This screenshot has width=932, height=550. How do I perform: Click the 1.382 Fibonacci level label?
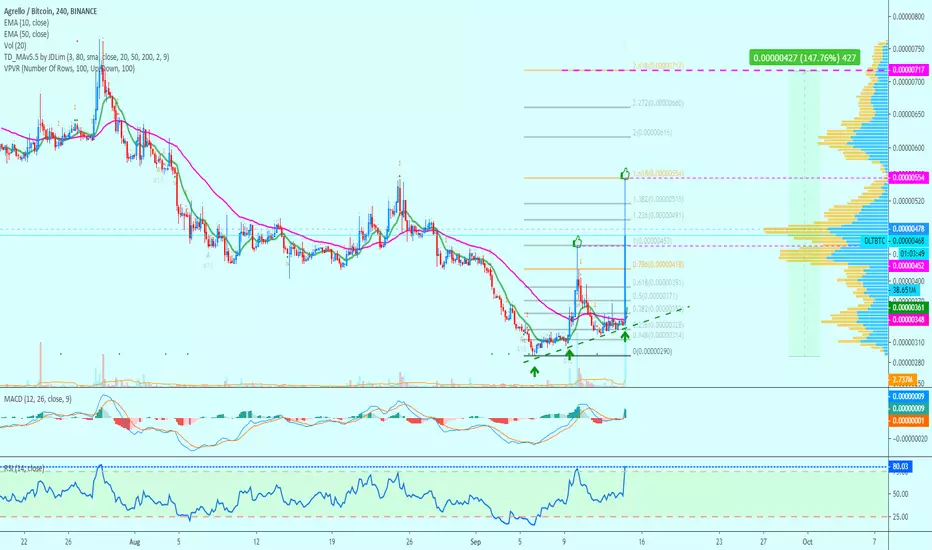658,199
